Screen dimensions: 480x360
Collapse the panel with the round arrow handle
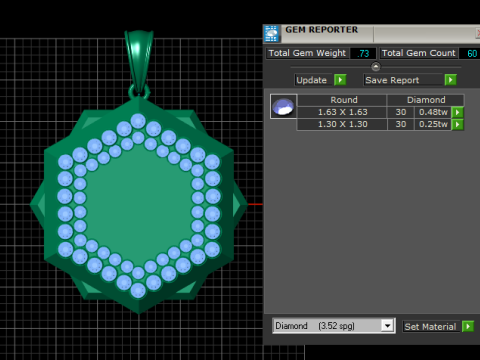coord(376,67)
